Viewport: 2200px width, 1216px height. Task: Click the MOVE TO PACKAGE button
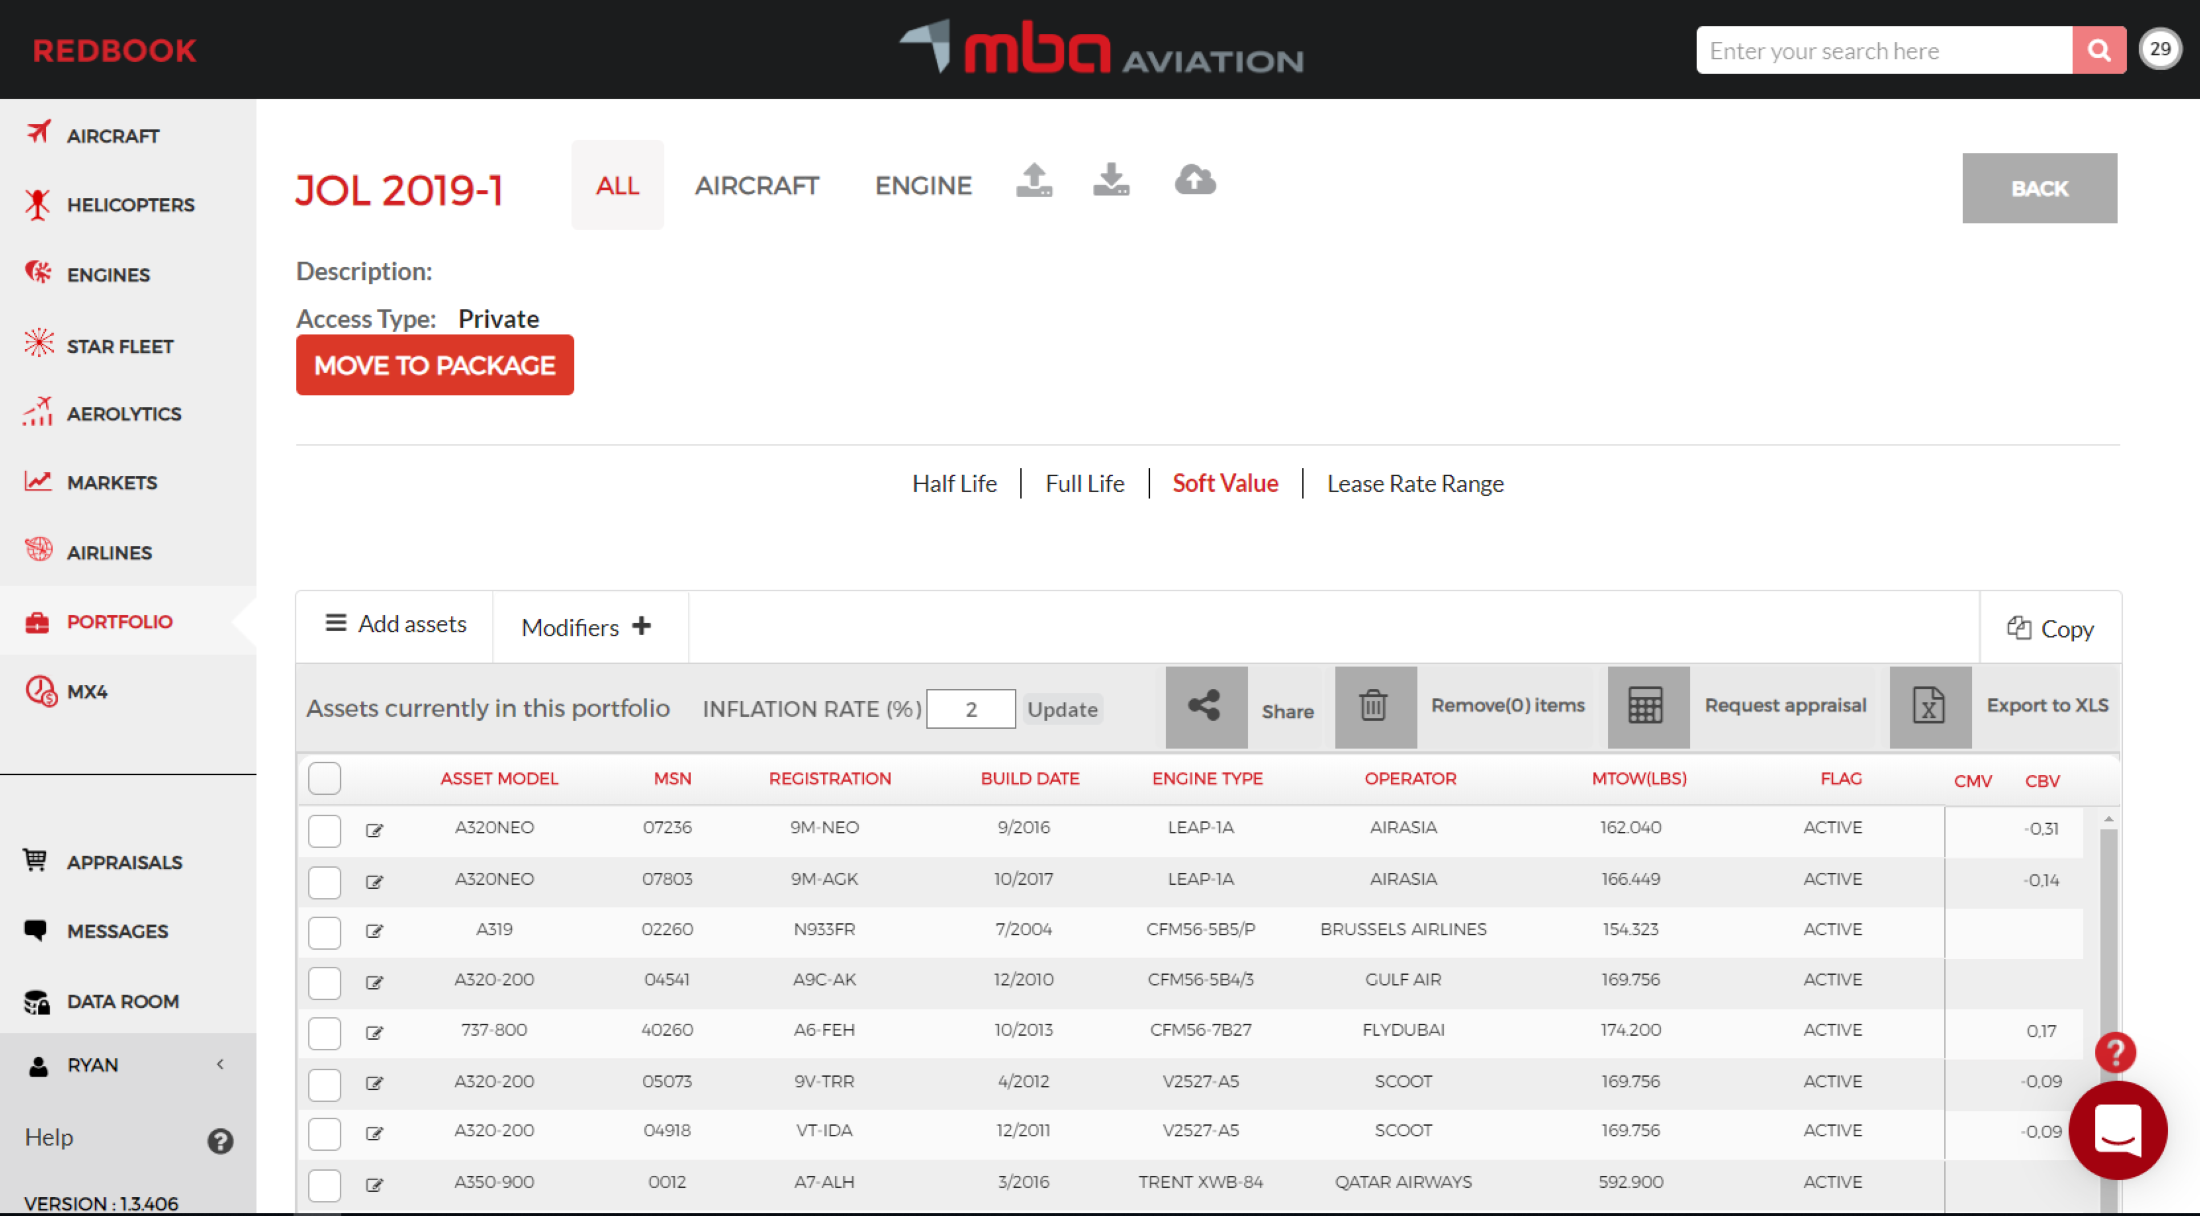[435, 365]
